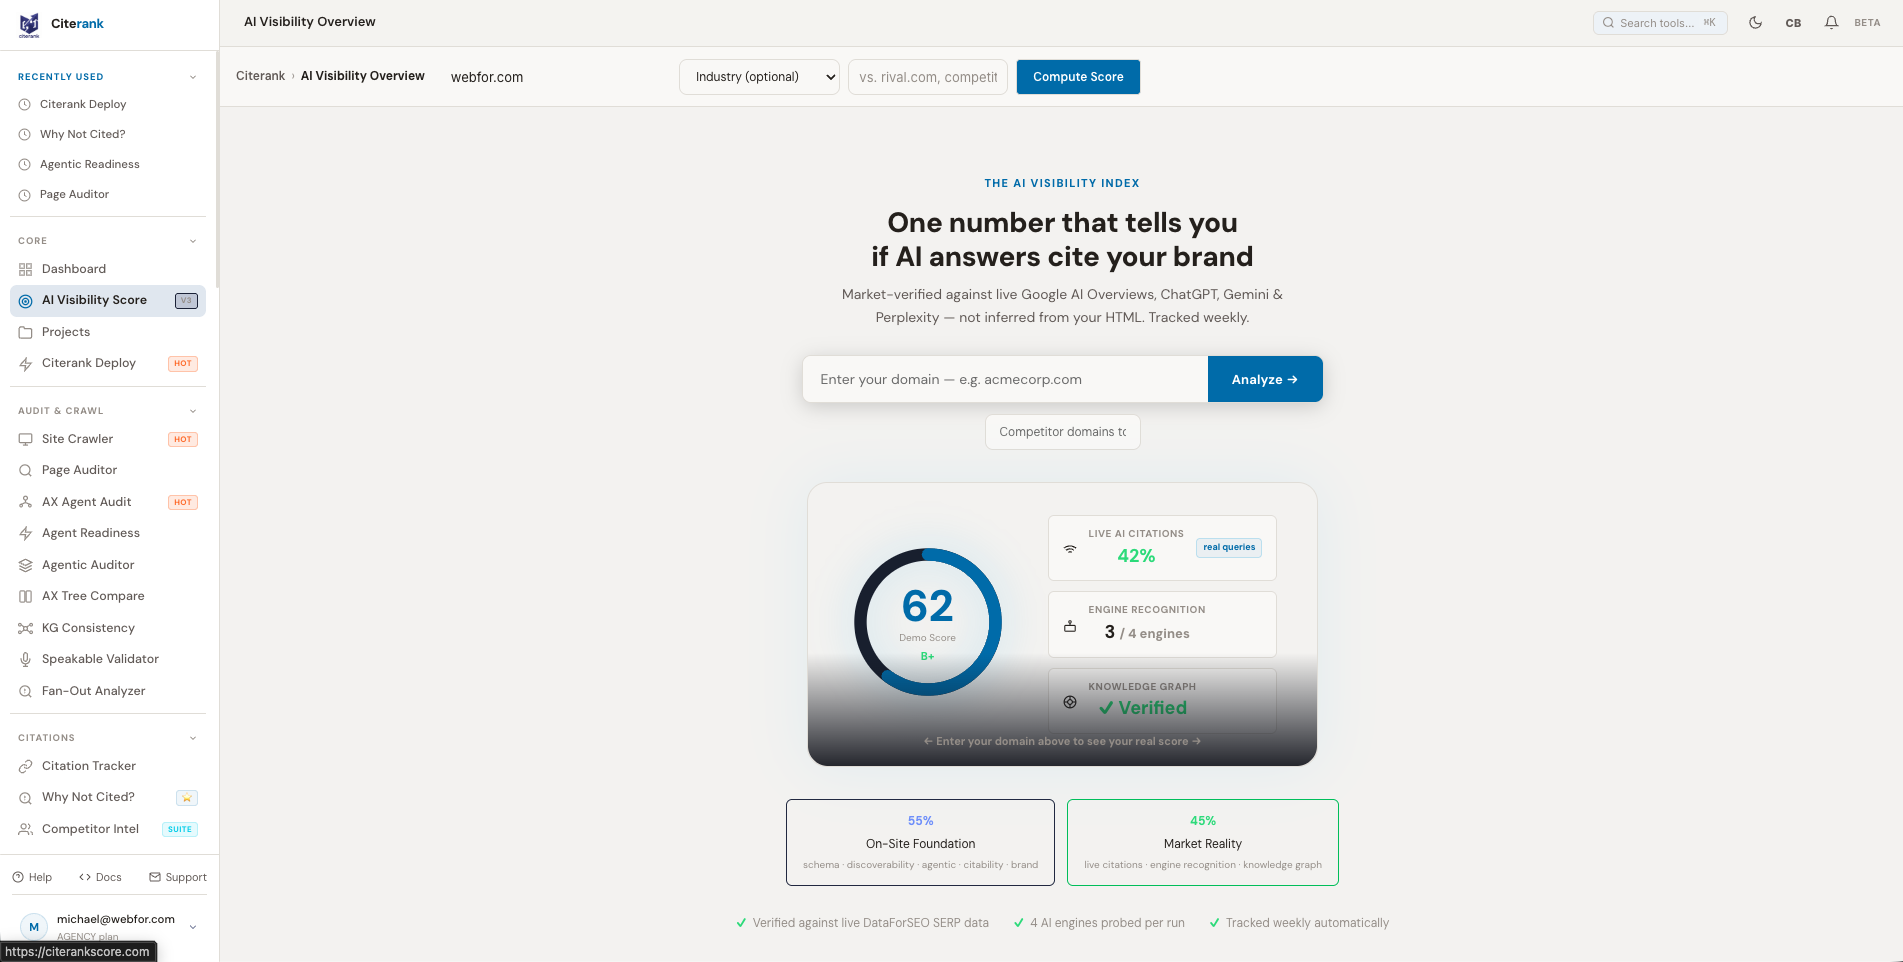
Task: Click the Citerank breadcrumb link
Action: 260,76
